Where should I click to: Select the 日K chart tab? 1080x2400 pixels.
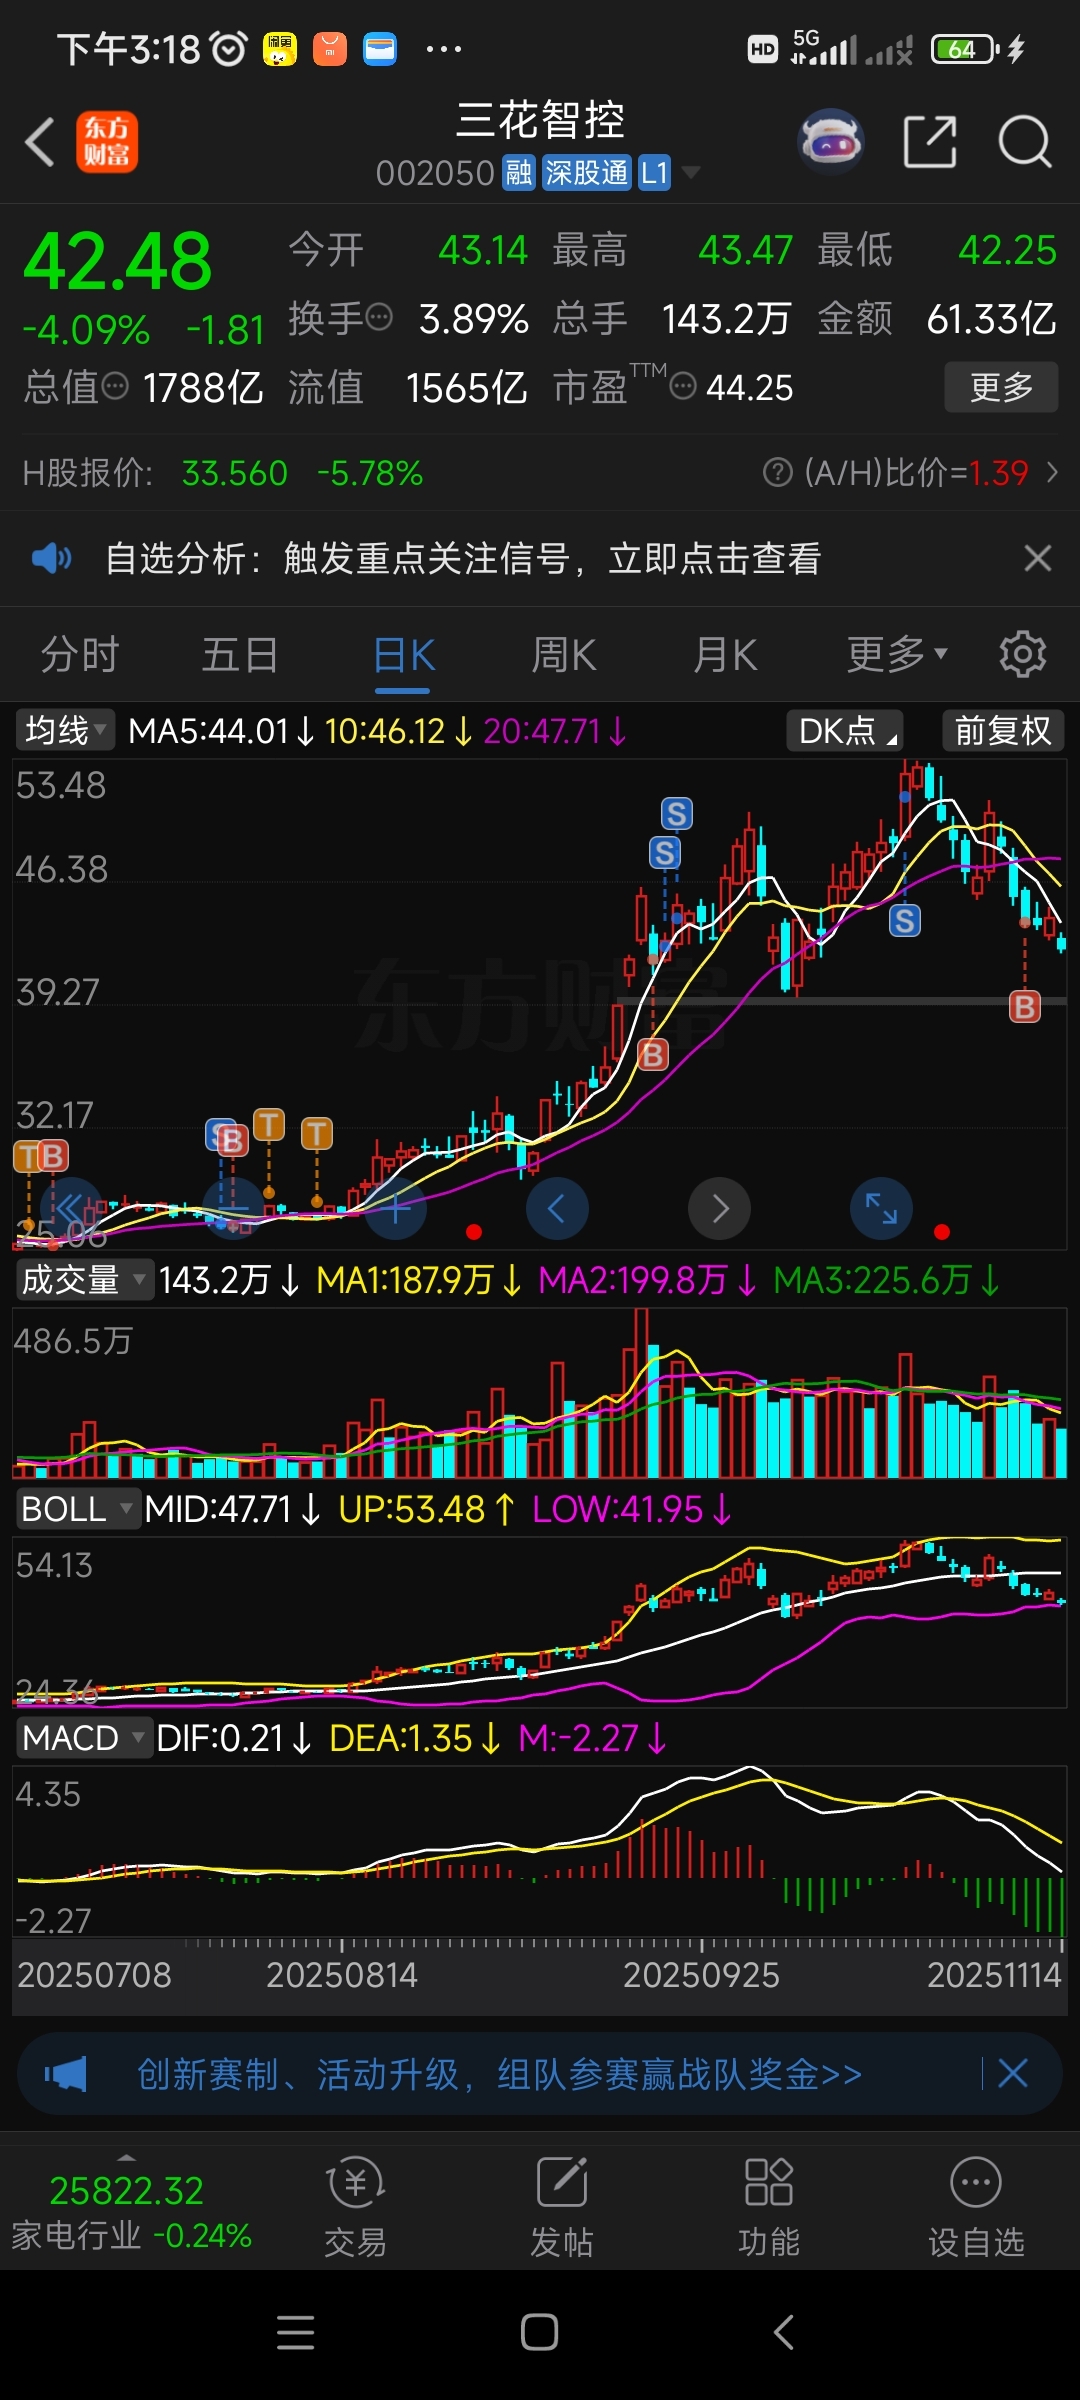(404, 656)
